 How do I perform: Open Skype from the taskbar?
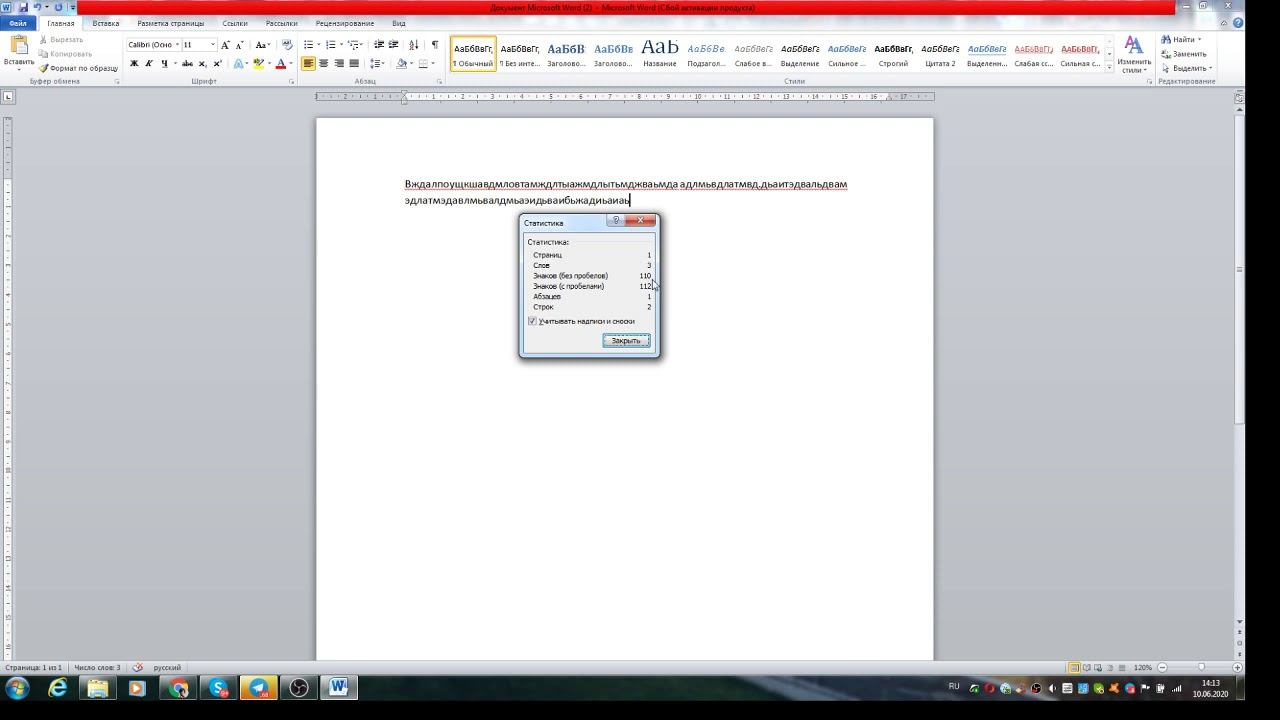click(218, 688)
